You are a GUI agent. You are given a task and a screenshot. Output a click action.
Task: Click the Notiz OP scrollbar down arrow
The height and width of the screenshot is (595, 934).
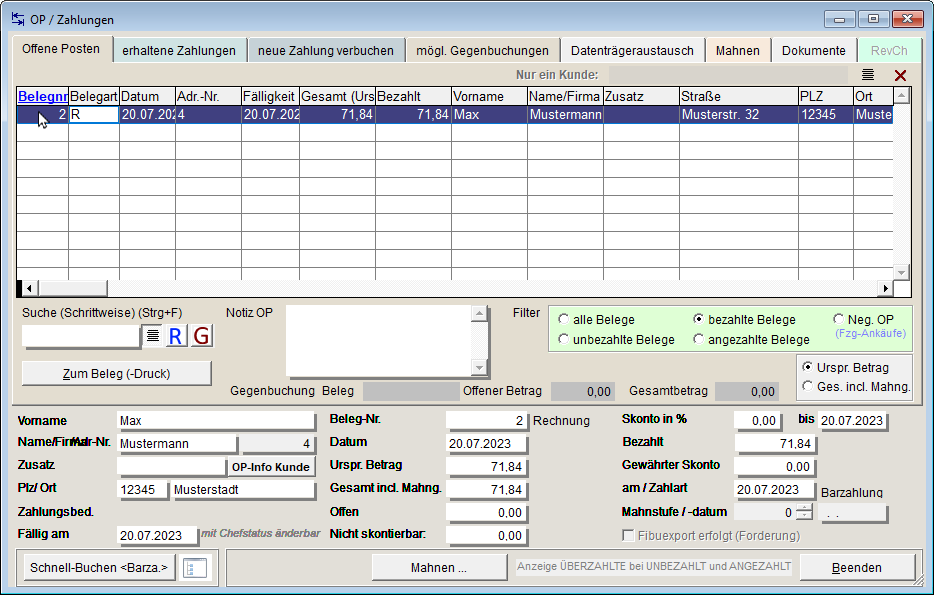point(480,367)
